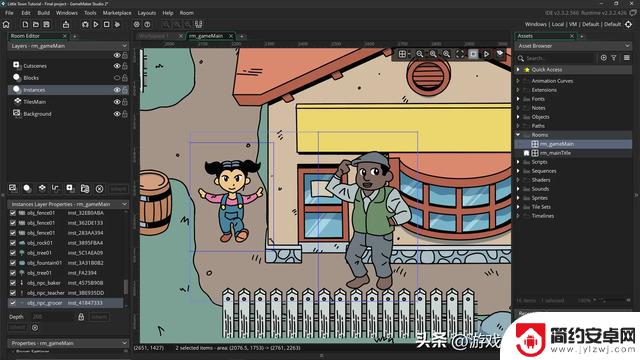
Task: Add asset plus icon in Asset Browser
Action: [x=603, y=58]
